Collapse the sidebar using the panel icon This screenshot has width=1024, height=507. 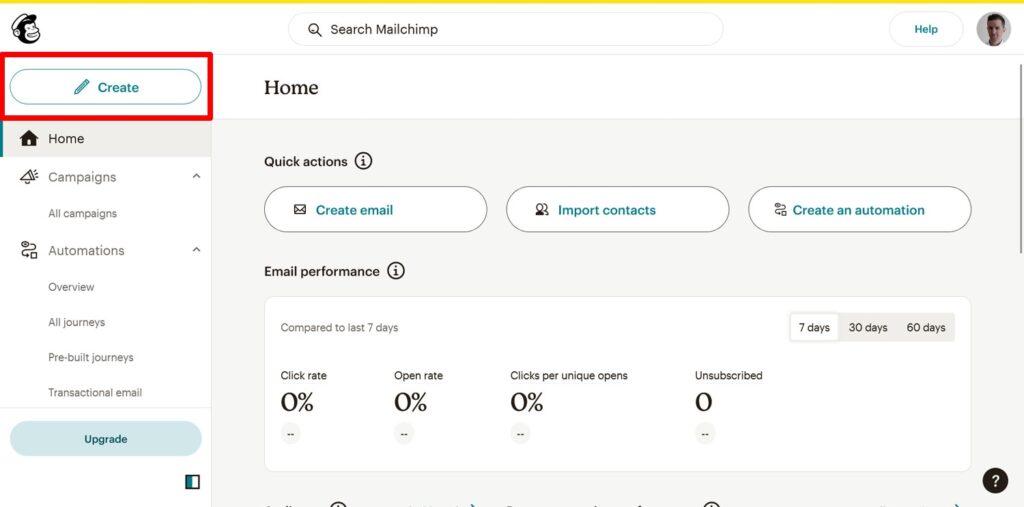192,482
